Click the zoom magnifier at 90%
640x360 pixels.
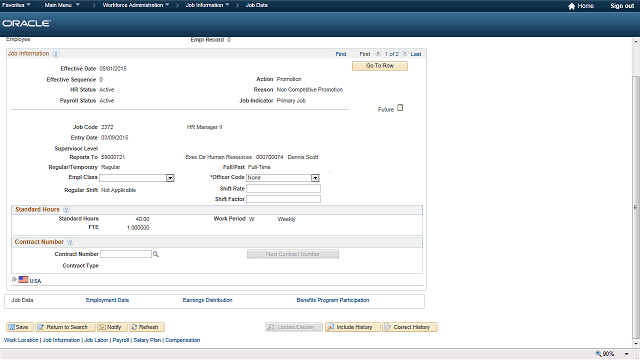pos(598,353)
